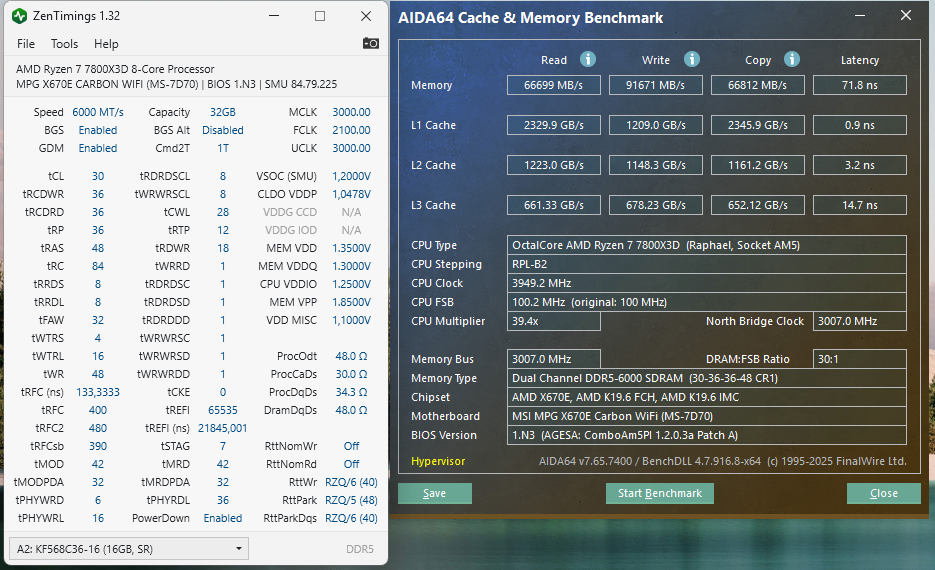
Task: Click the CPU Clock value 3949.2 MHz
Action: 707,283
